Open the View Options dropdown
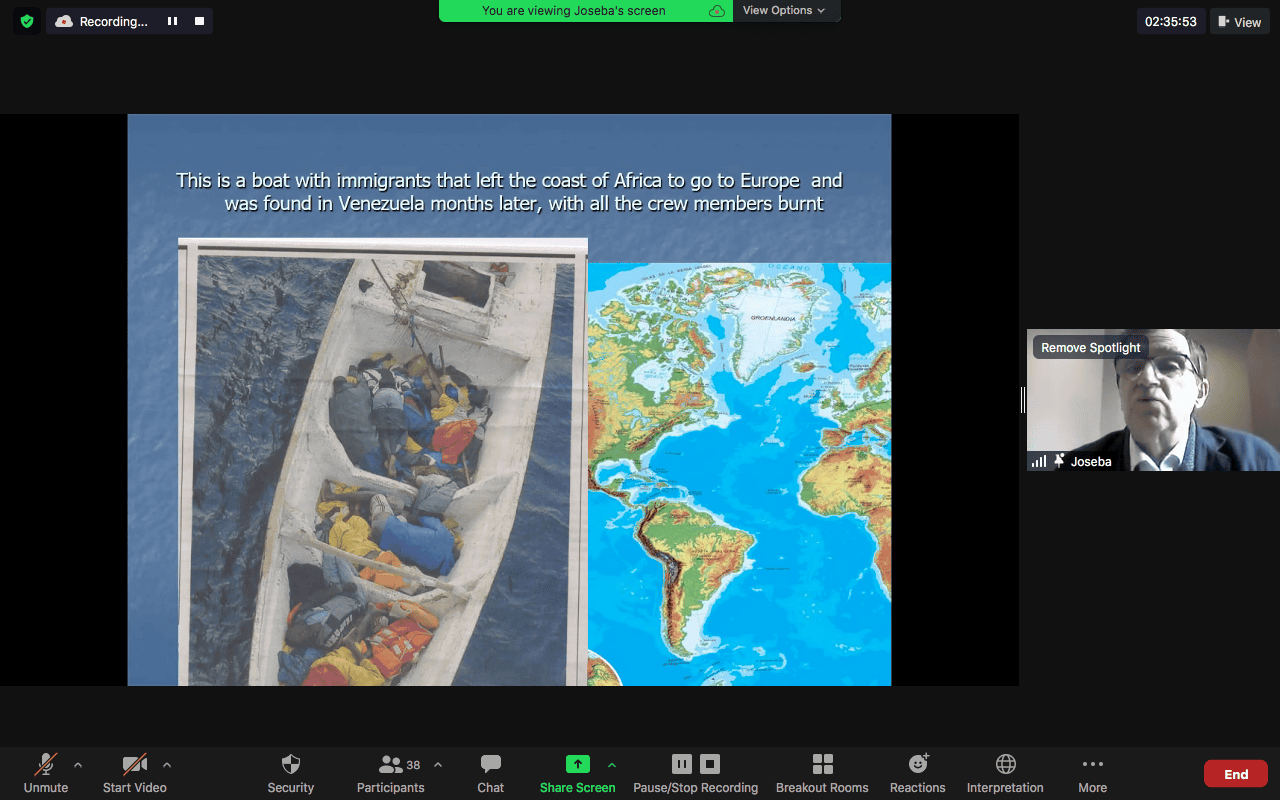 tap(786, 10)
